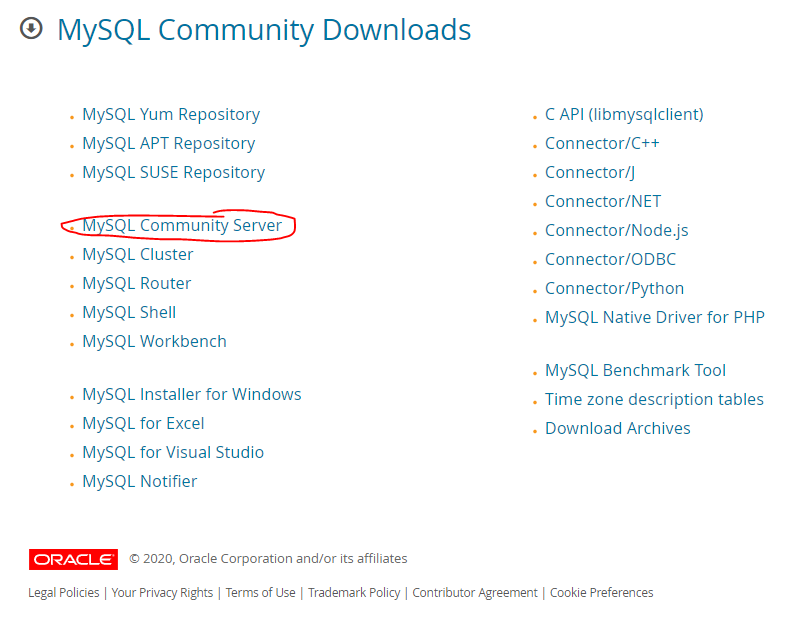Open the Connector/ODBC link
Screen dimensions: 810x636
tap(610, 259)
